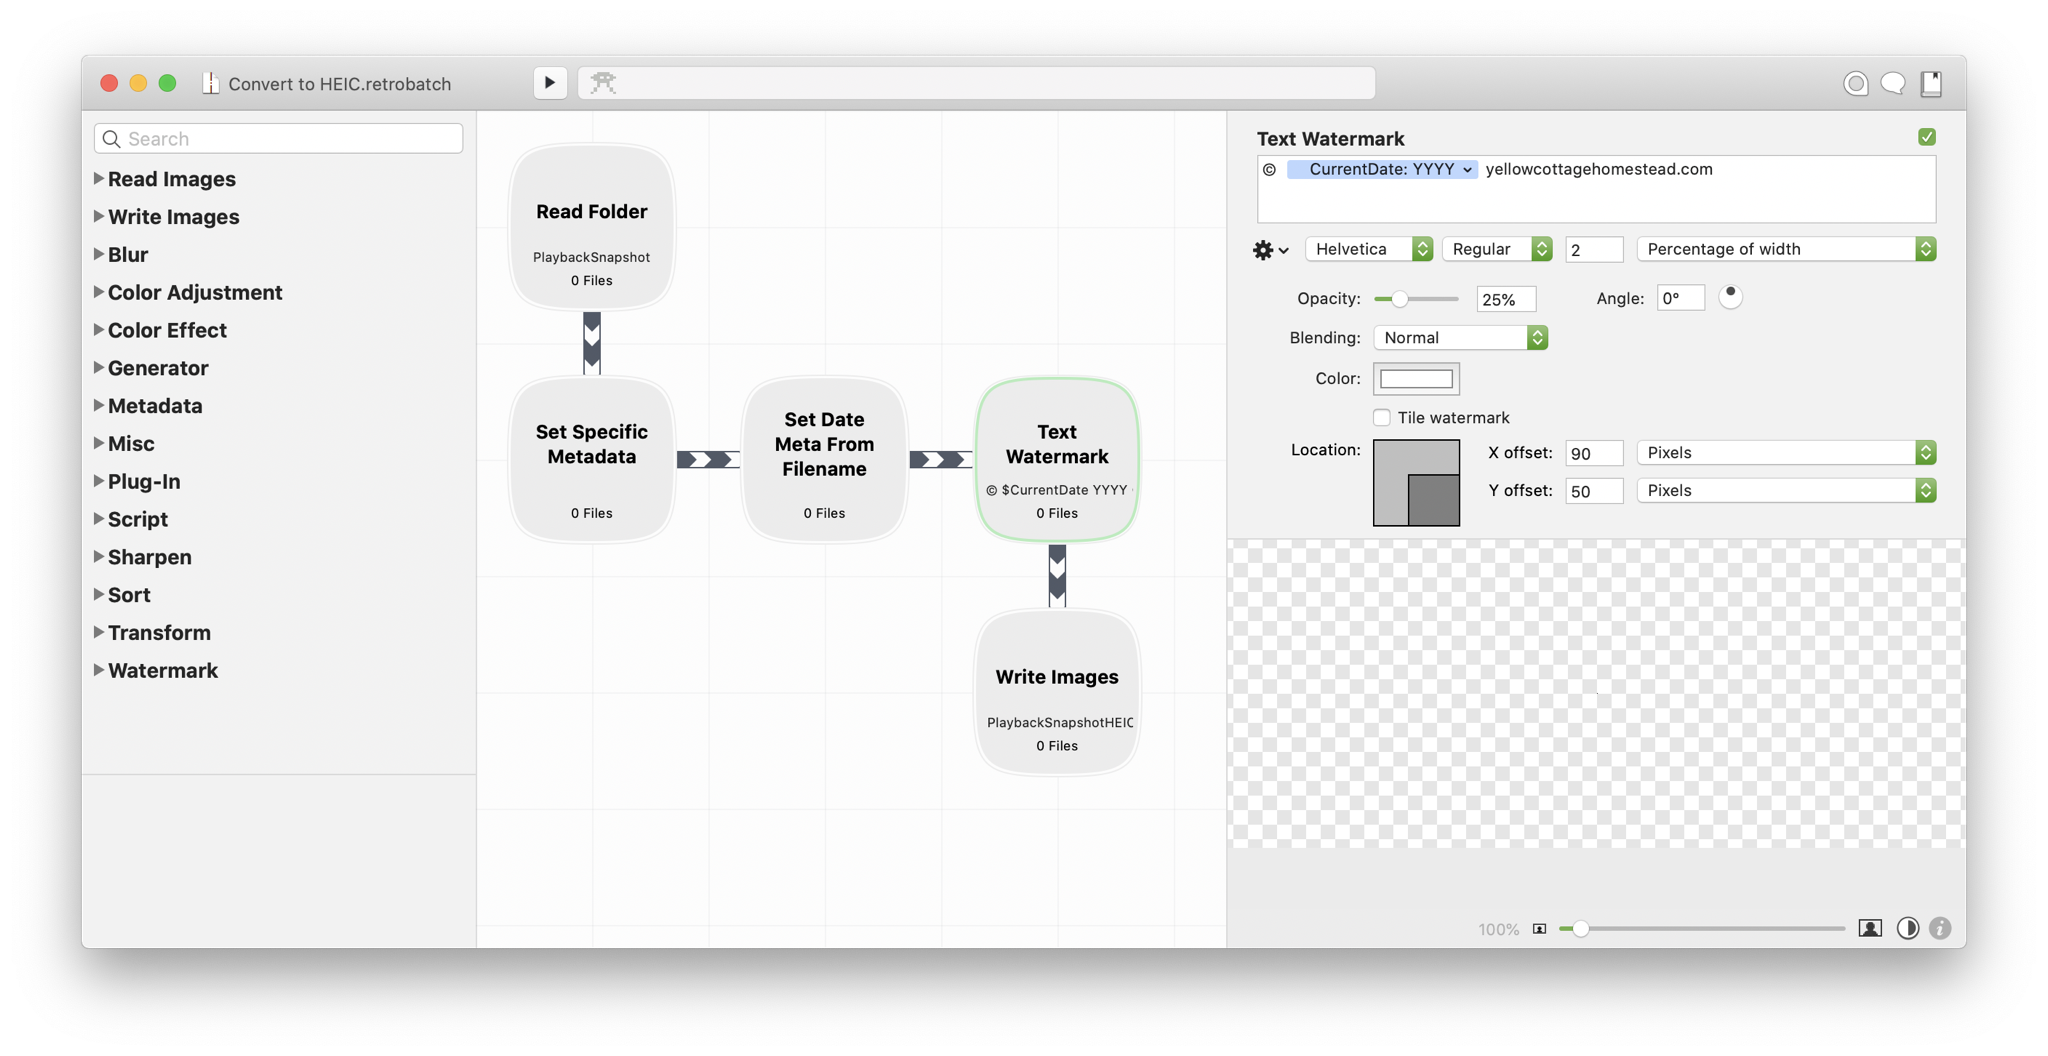Viewport: 2048px width, 1056px height.
Task: Run the workflow with the play button
Action: (550, 83)
